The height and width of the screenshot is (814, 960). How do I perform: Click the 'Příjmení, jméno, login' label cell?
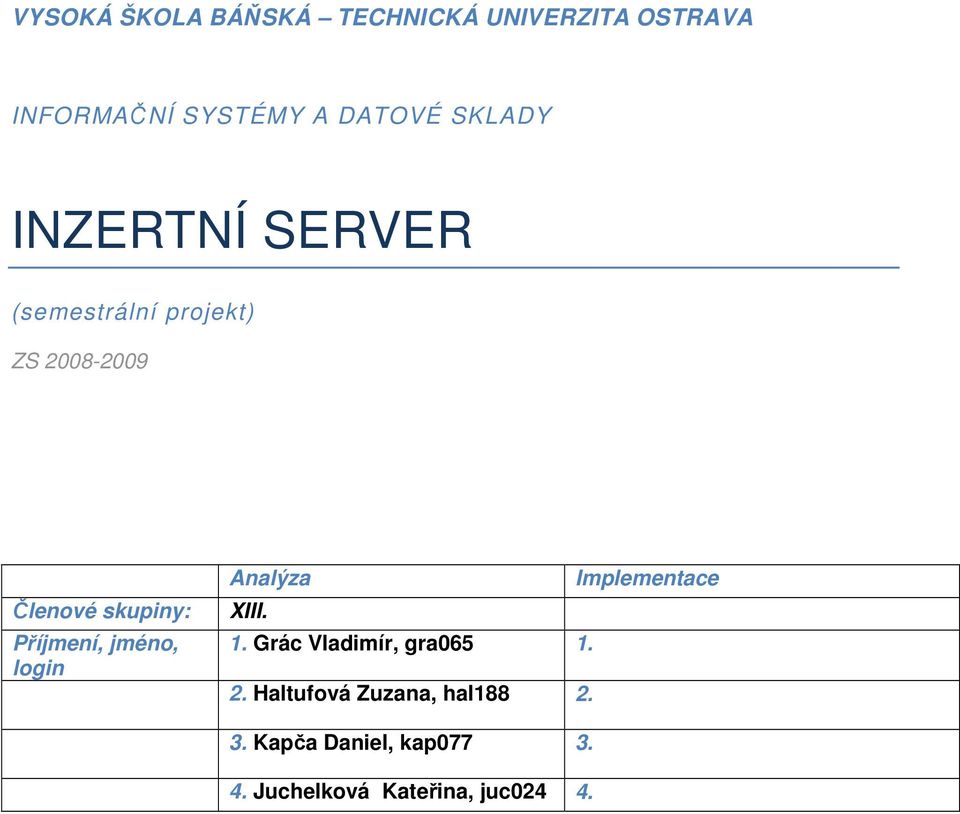pos(110,655)
